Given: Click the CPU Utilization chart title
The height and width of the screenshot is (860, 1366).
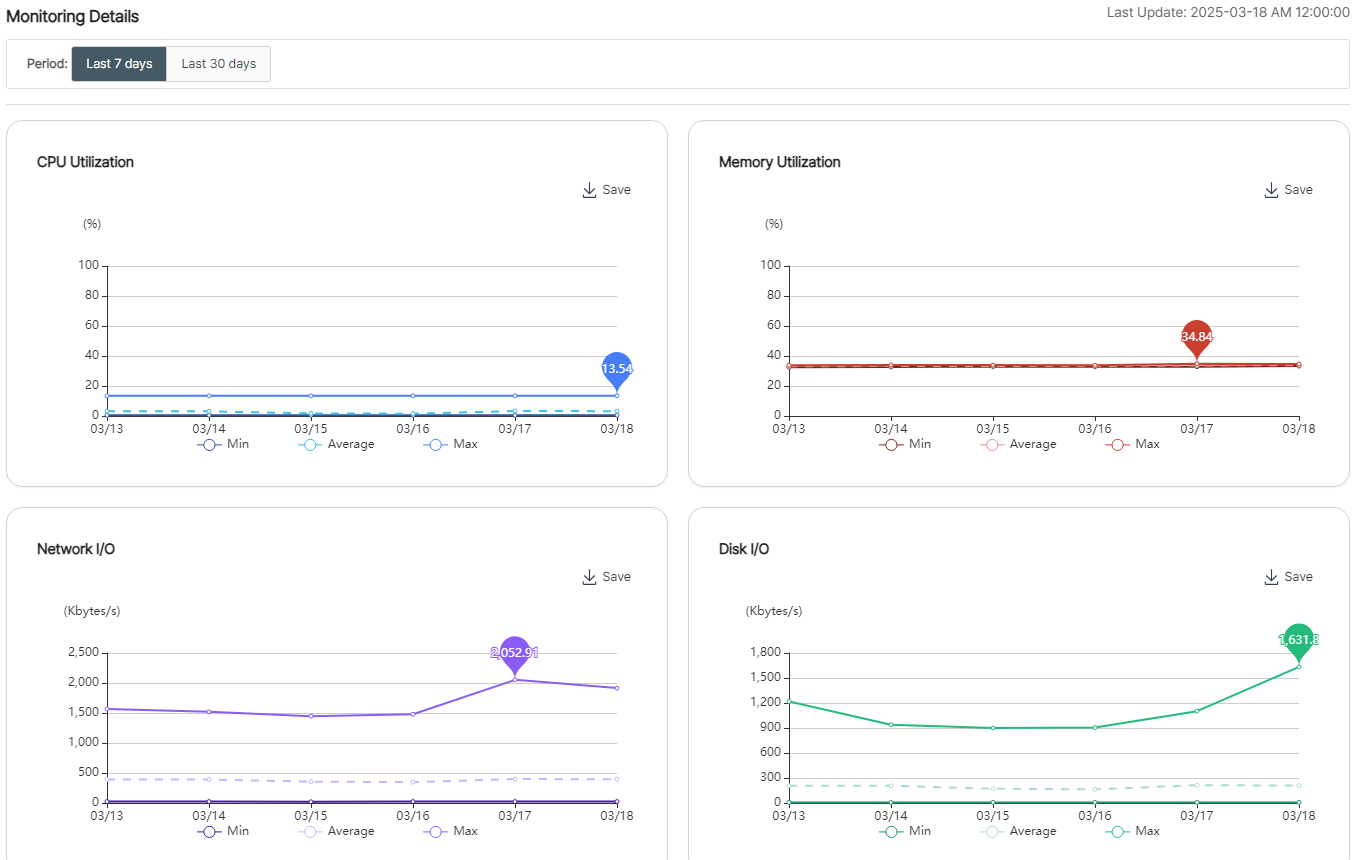Looking at the screenshot, I should 86,162.
